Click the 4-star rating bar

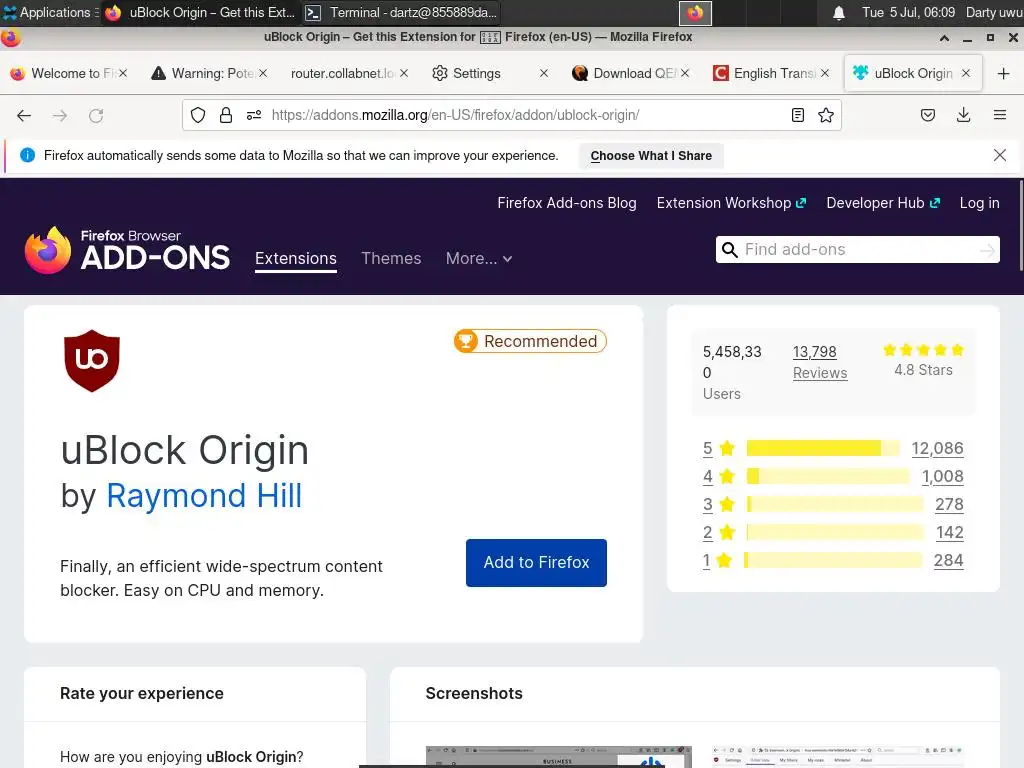(x=827, y=476)
